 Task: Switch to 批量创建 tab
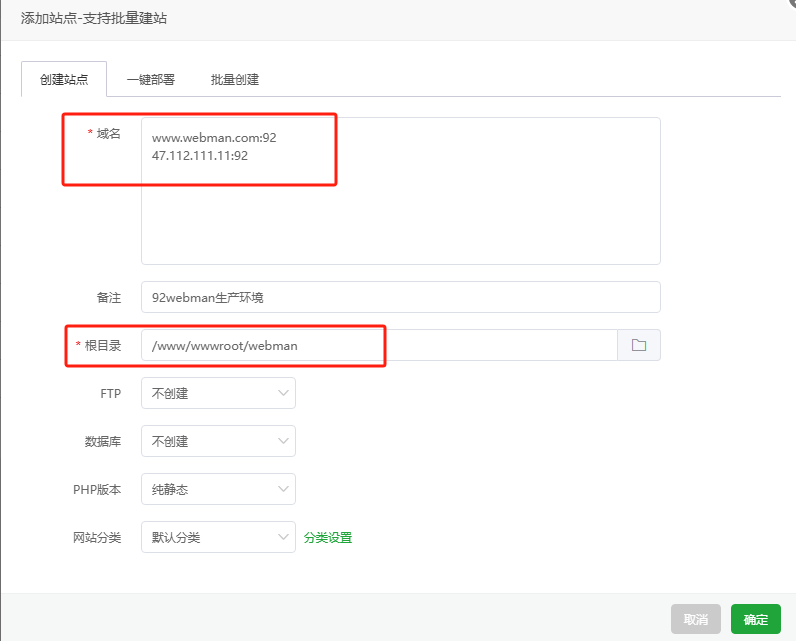point(235,79)
